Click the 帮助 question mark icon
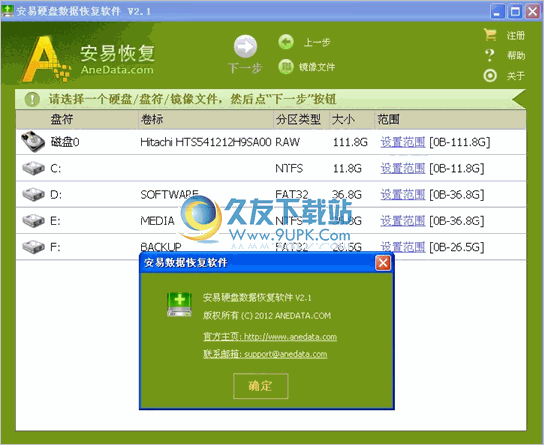Viewport: 544px width, 445px height. click(x=490, y=55)
